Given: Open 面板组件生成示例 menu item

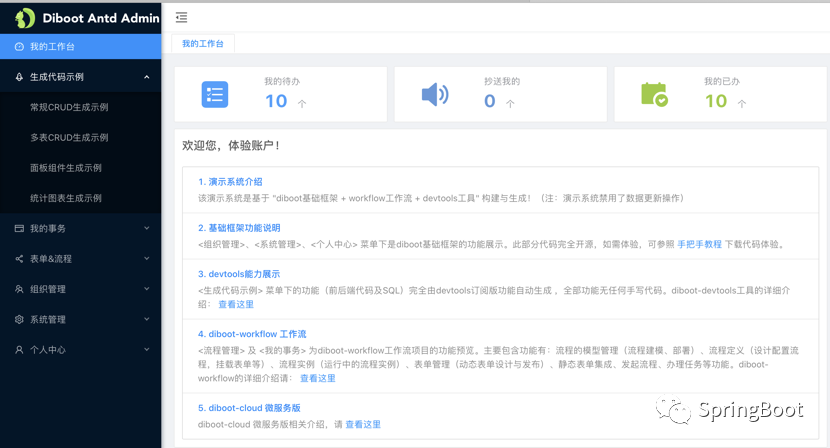Looking at the screenshot, I should pos(80,168).
